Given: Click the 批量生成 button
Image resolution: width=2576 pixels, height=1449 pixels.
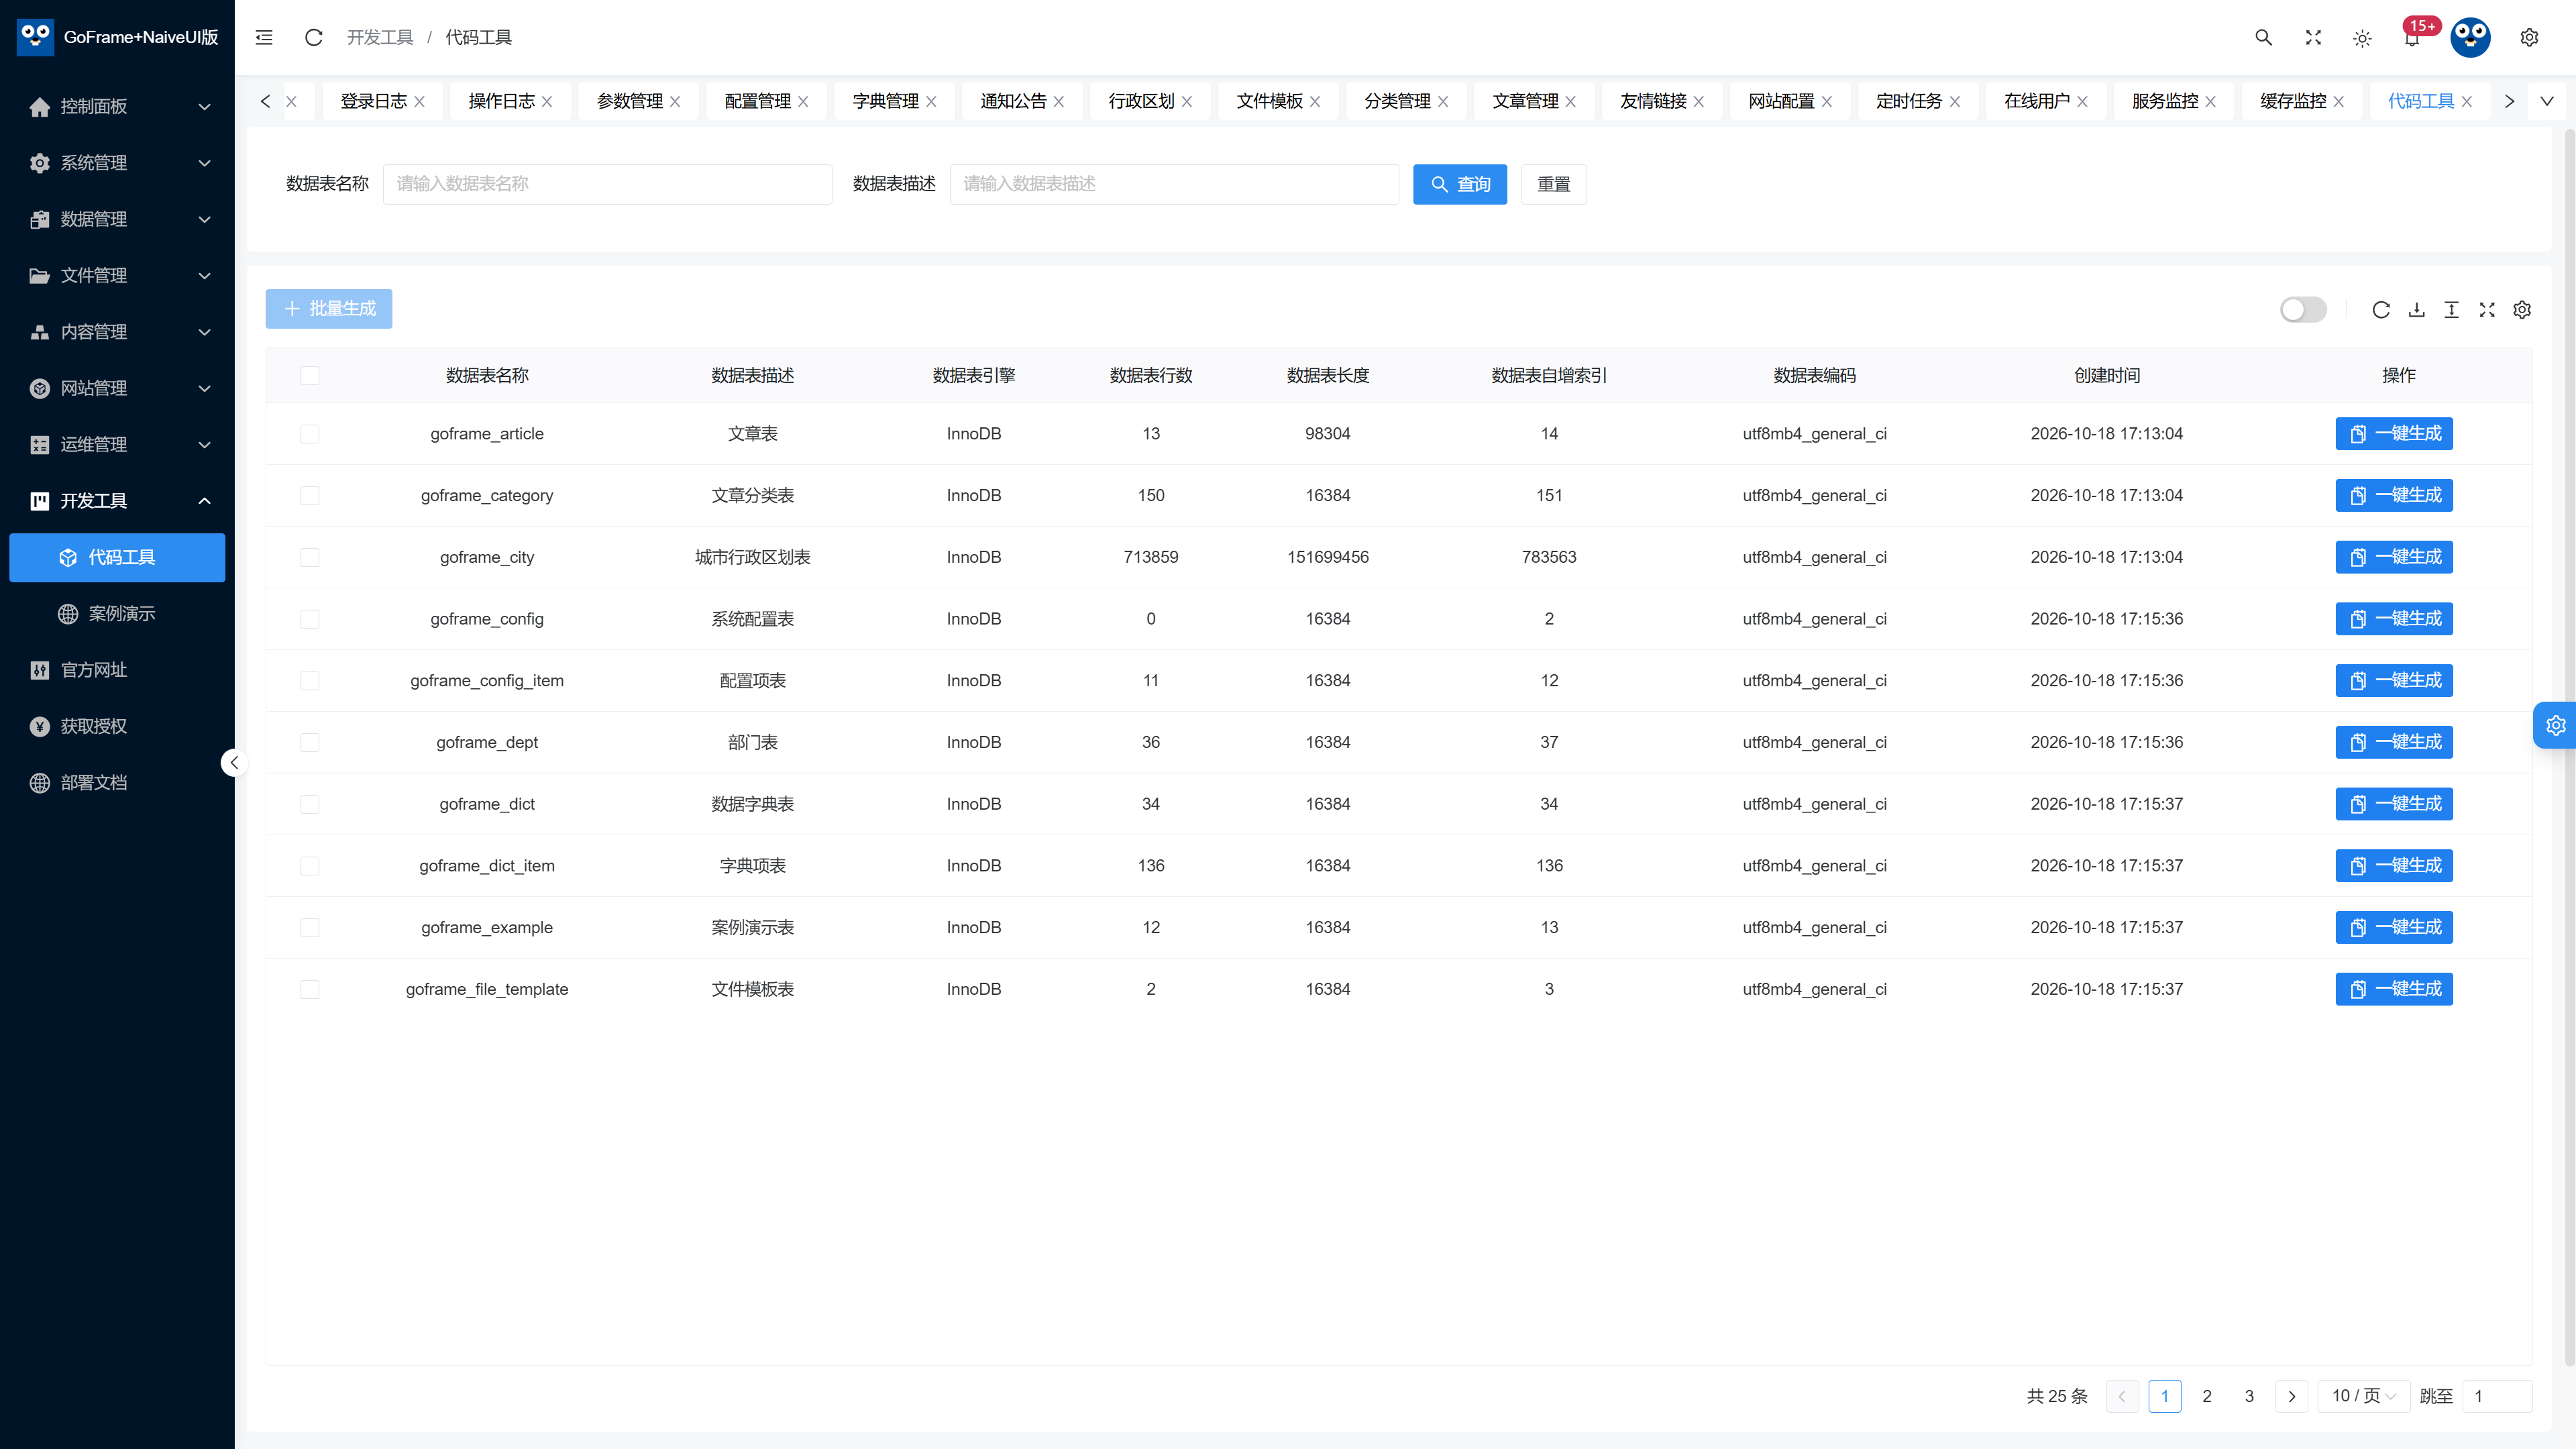Looking at the screenshot, I should pos(329,309).
